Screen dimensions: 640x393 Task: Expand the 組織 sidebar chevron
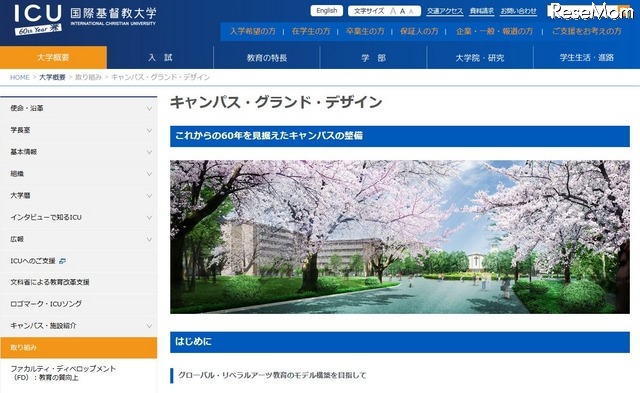pyautogui.click(x=149, y=174)
